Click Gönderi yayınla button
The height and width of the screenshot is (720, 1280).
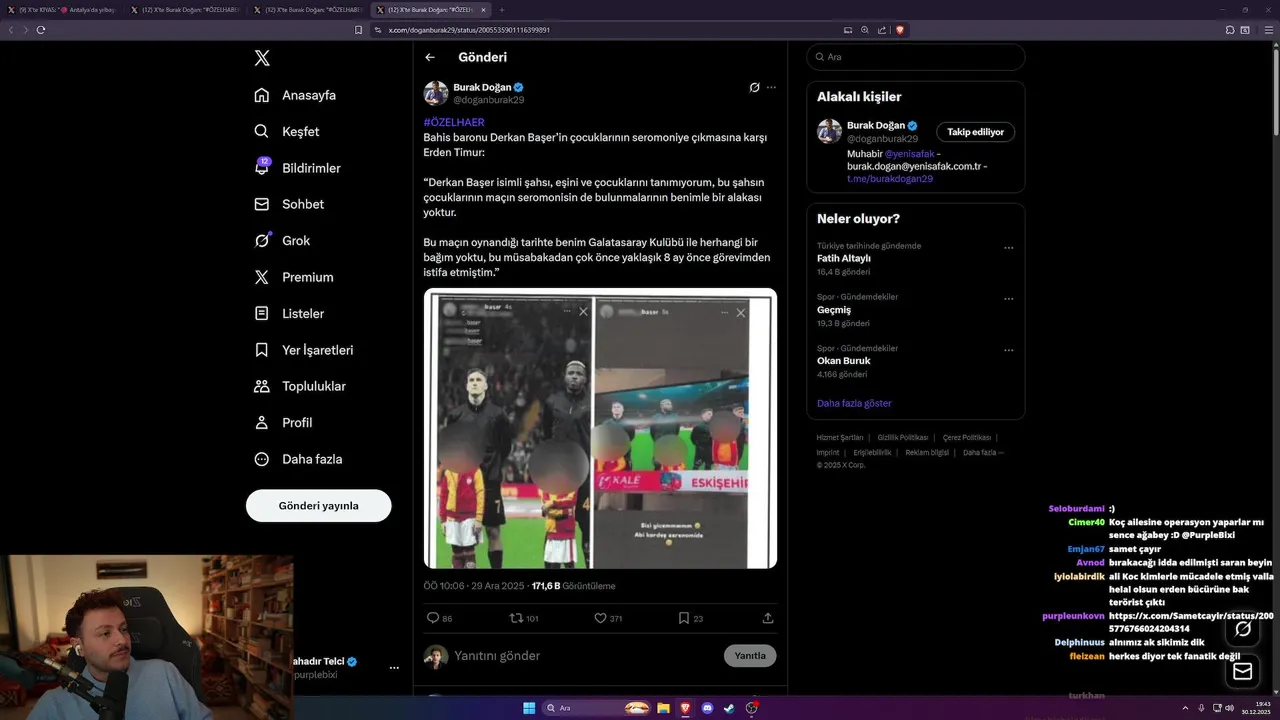coord(318,506)
